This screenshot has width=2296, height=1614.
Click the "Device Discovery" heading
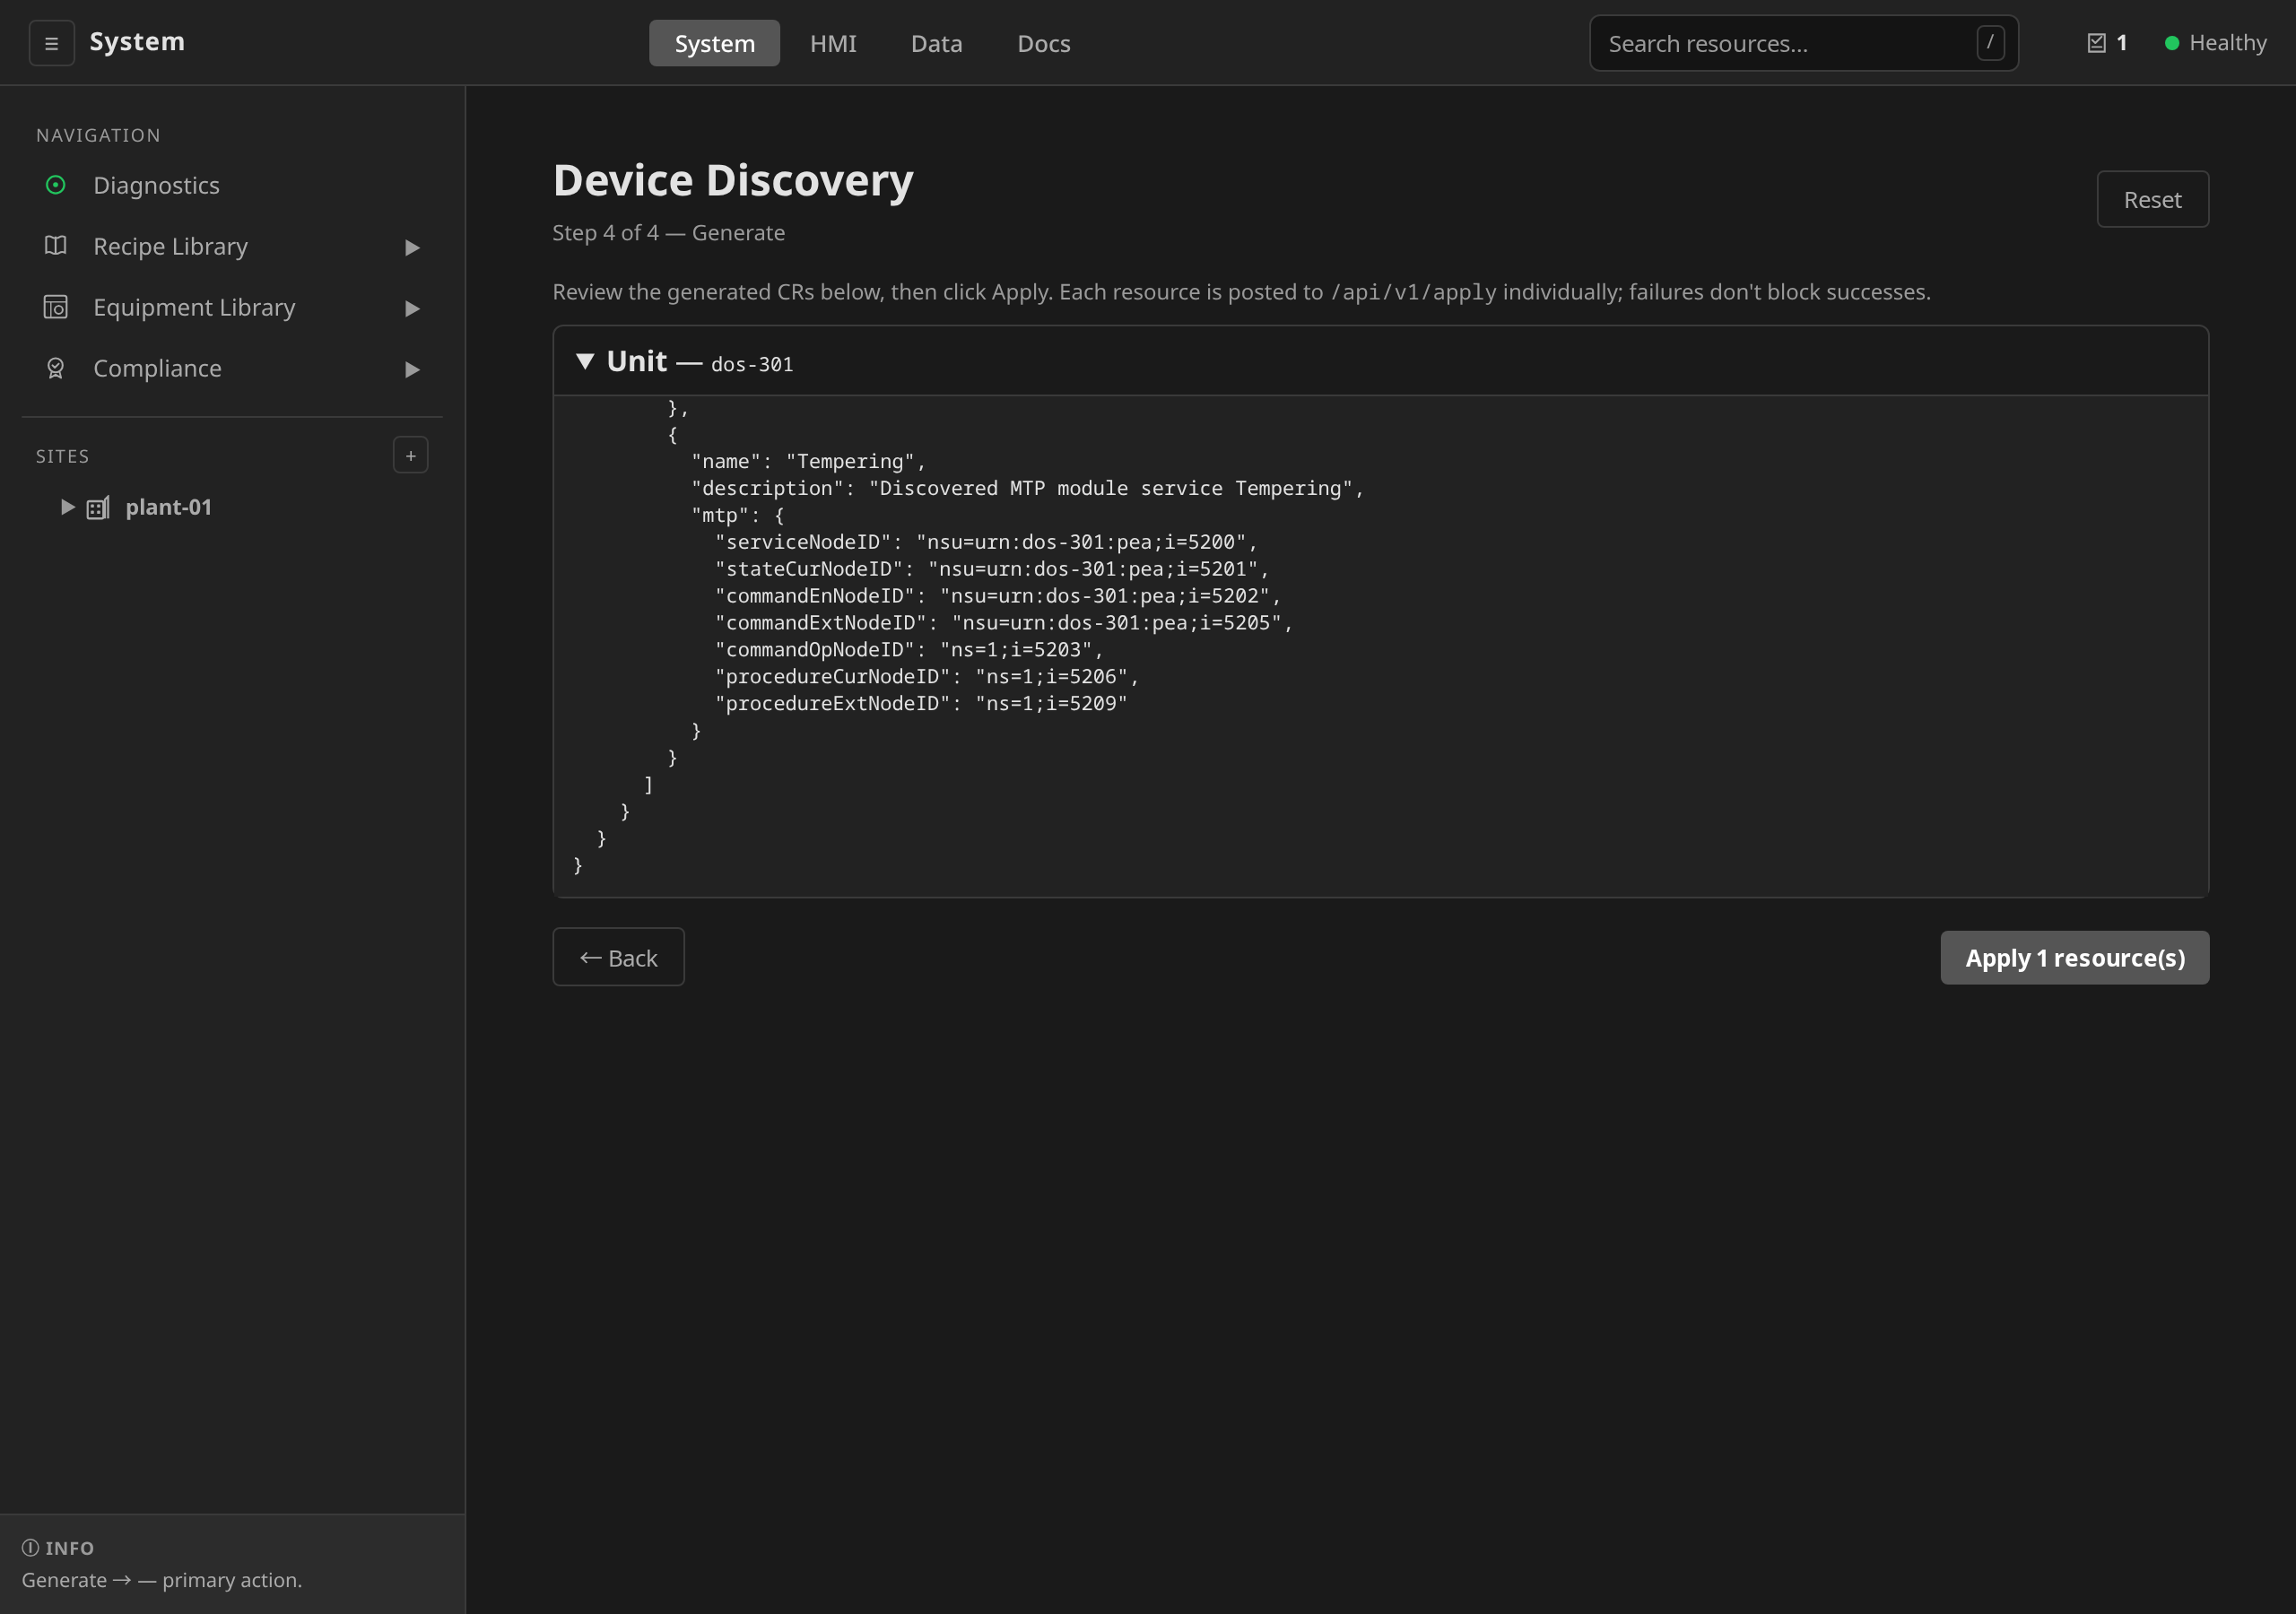(733, 180)
